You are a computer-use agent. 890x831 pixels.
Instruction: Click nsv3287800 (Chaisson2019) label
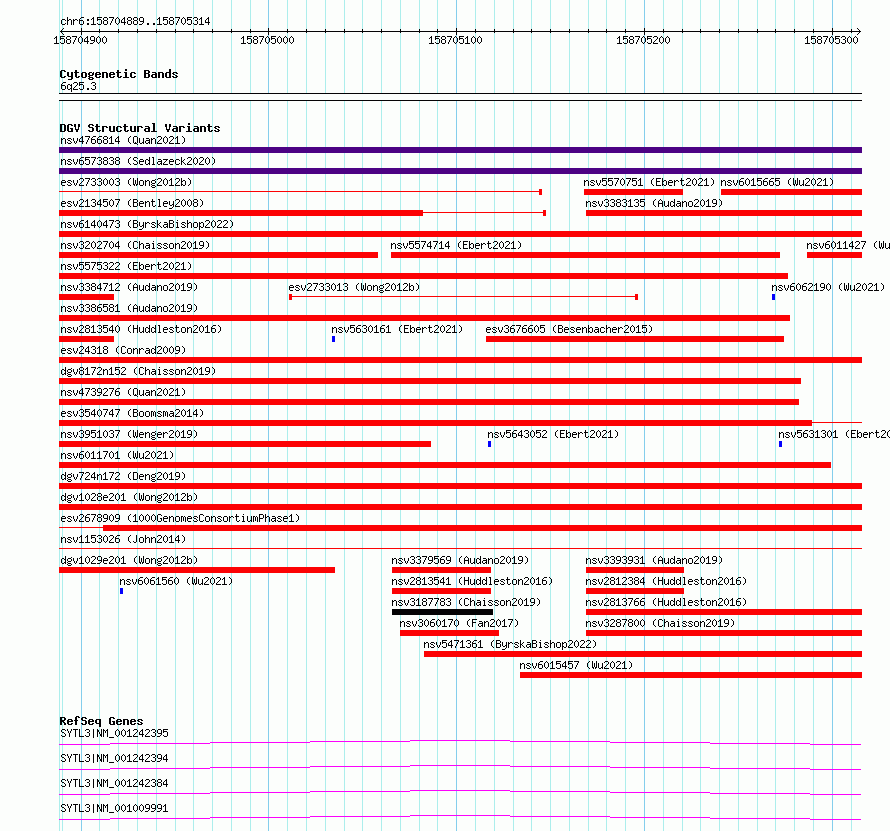(x=660, y=623)
